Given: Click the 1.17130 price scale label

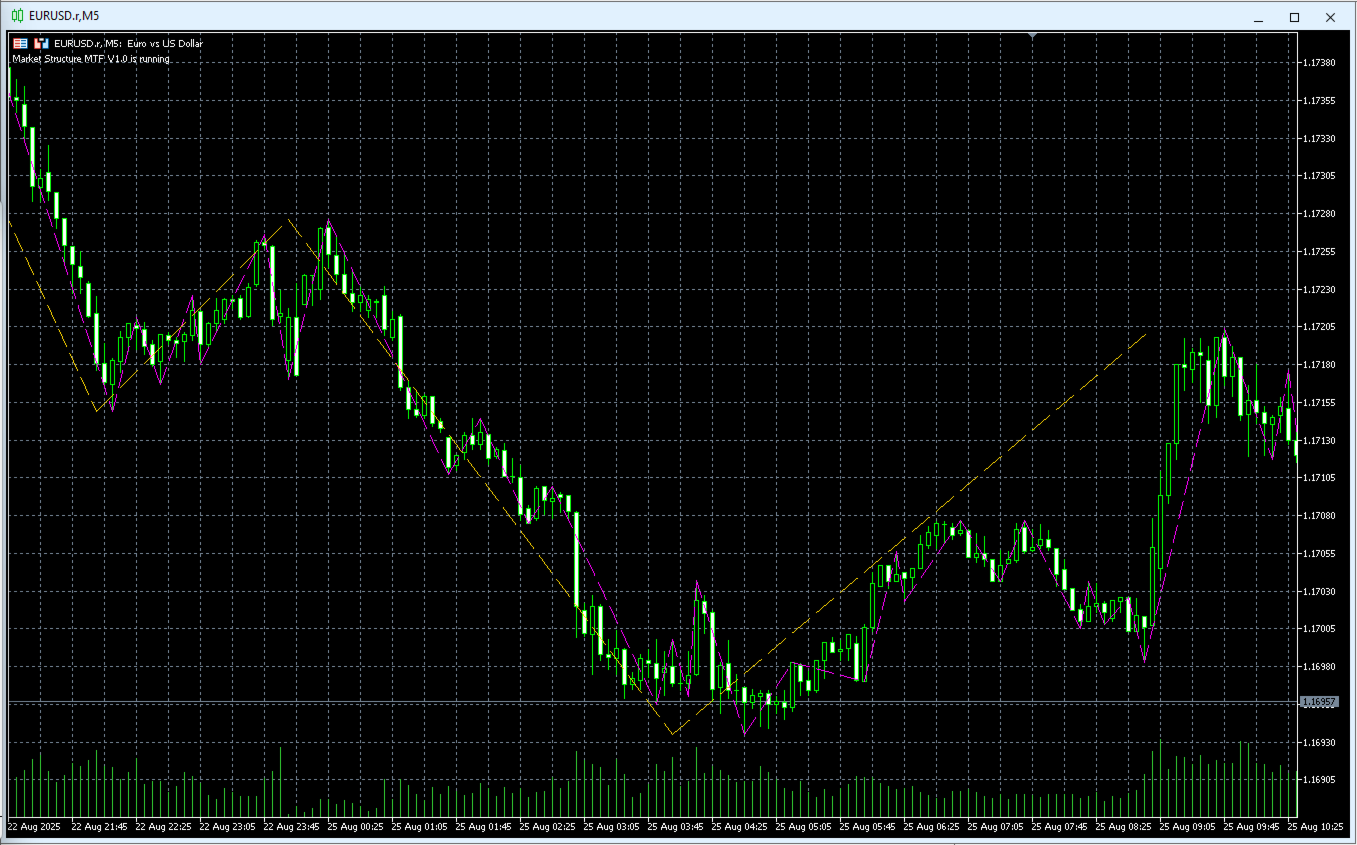Looking at the screenshot, I should [1320, 440].
